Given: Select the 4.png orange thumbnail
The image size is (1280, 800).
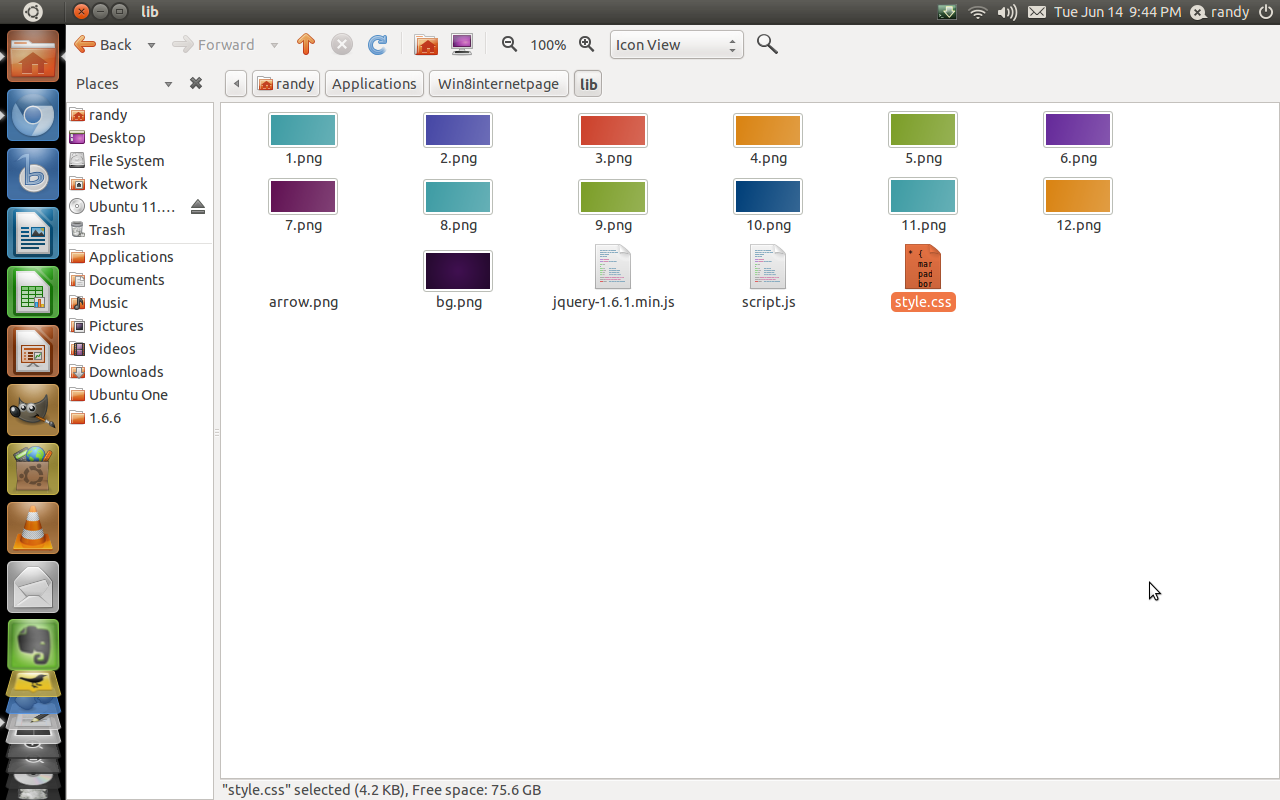Looking at the screenshot, I should (768, 130).
